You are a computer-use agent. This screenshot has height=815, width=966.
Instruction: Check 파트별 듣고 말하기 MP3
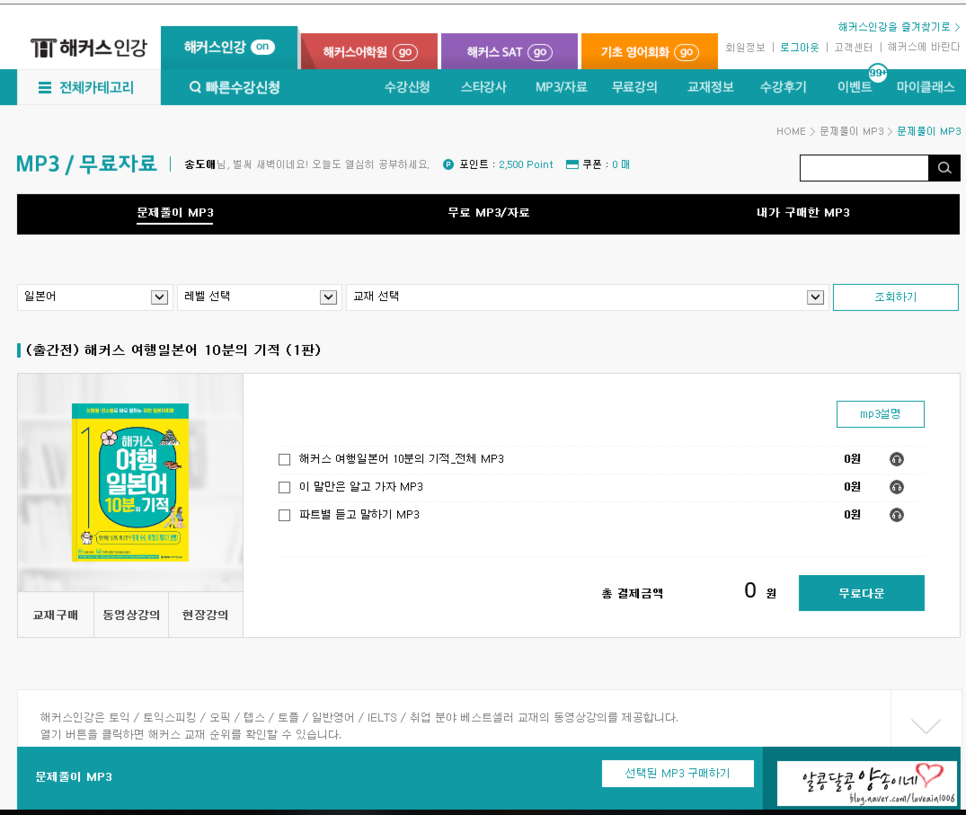284,515
